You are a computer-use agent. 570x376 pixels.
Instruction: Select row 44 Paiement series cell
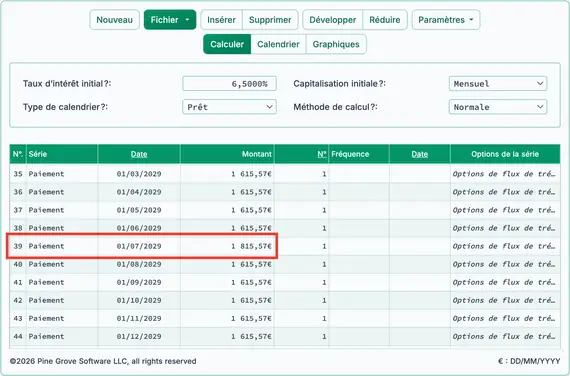click(x=62, y=337)
